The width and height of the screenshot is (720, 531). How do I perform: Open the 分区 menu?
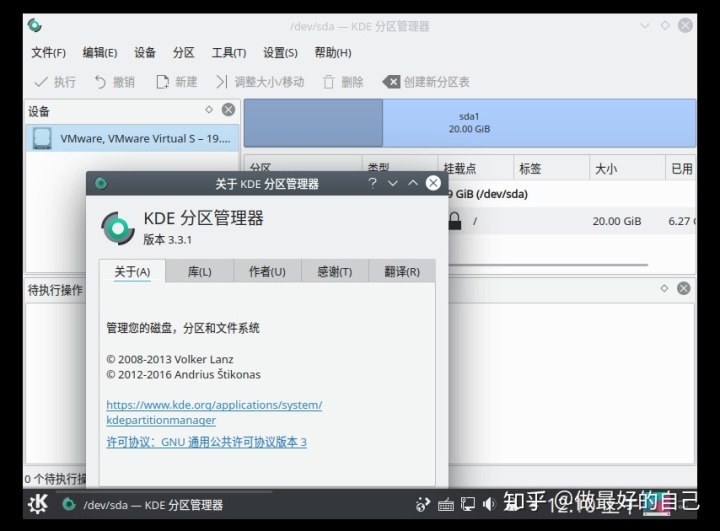pyautogui.click(x=184, y=53)
